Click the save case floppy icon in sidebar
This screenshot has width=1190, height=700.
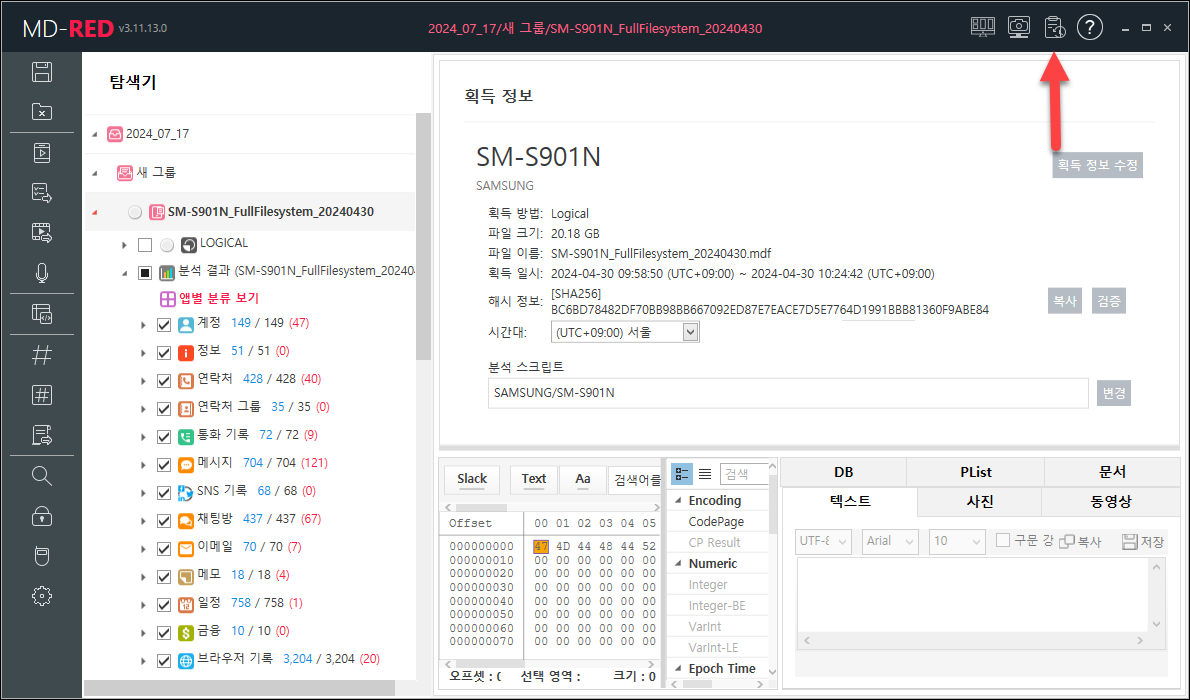(42, 72)
